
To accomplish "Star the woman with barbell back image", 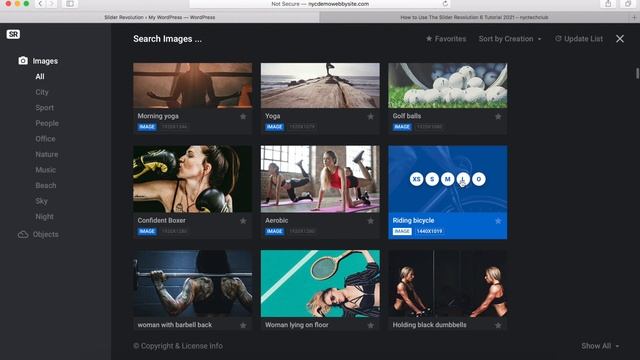I will pyautogui.click(x=243, y=325).
